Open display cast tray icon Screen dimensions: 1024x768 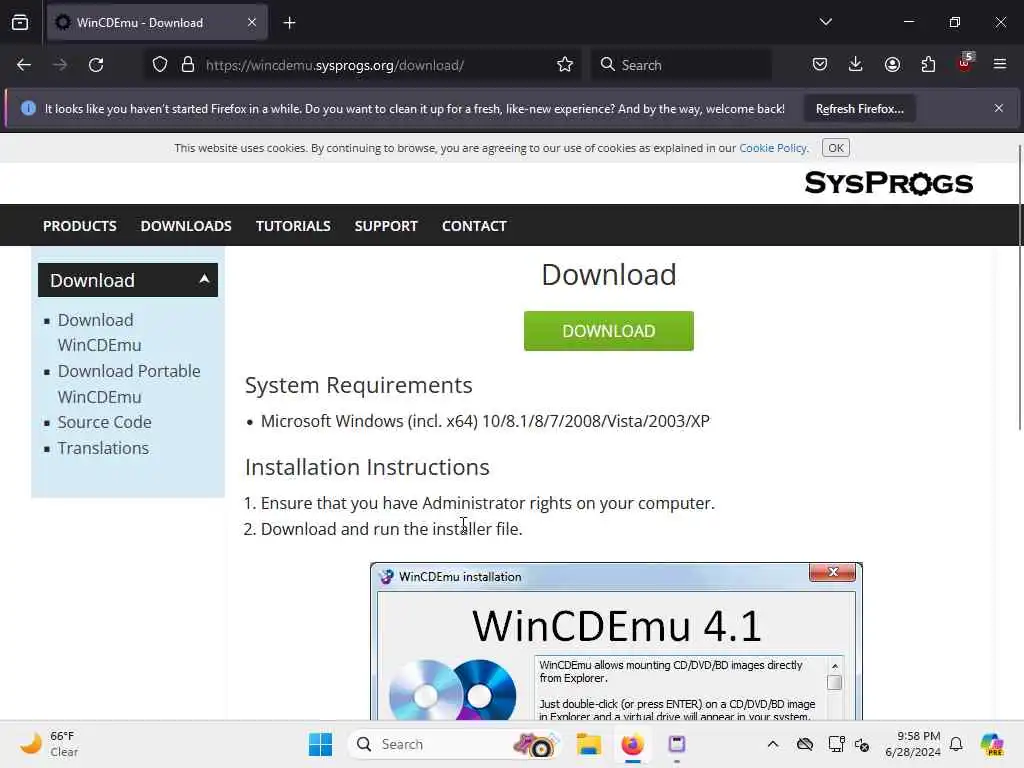point(836,744)
